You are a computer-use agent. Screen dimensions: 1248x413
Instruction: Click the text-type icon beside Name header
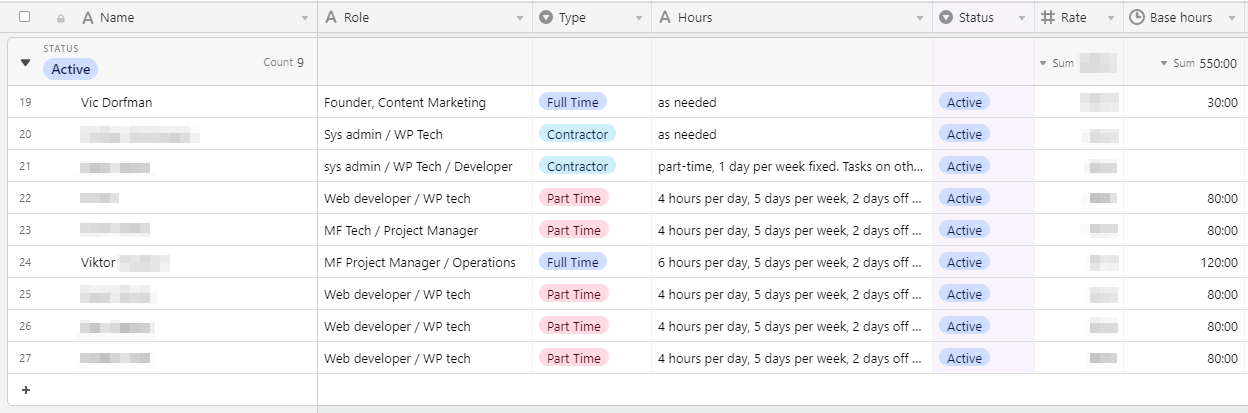pyautogui.click(x=88, y=18)
